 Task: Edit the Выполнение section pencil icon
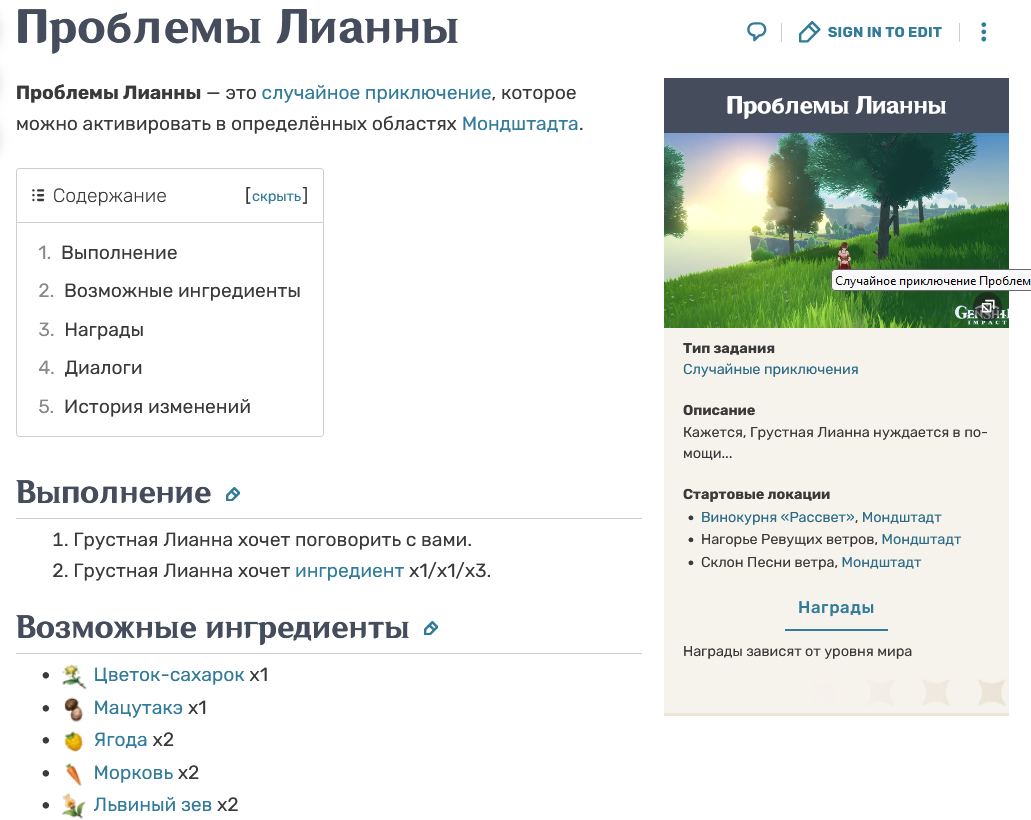pos(233,494)
